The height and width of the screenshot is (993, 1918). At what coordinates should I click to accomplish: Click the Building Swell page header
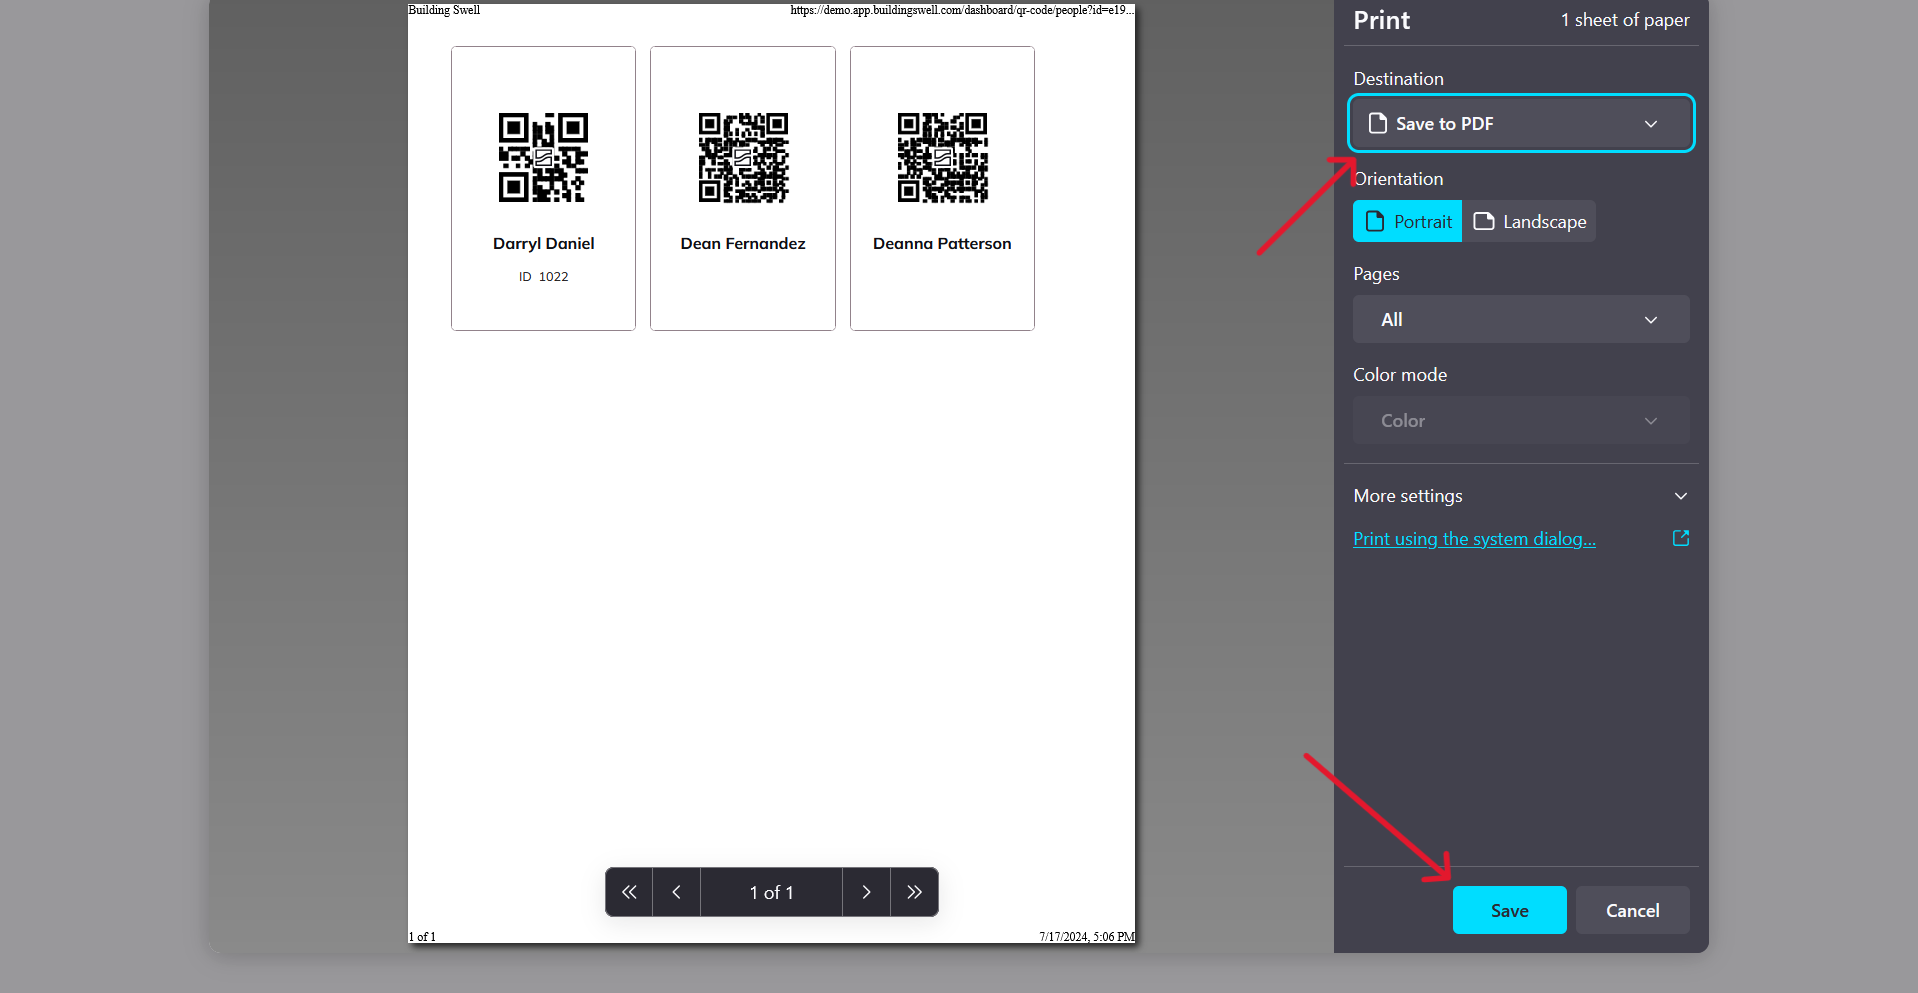click(x=444, y=10)
